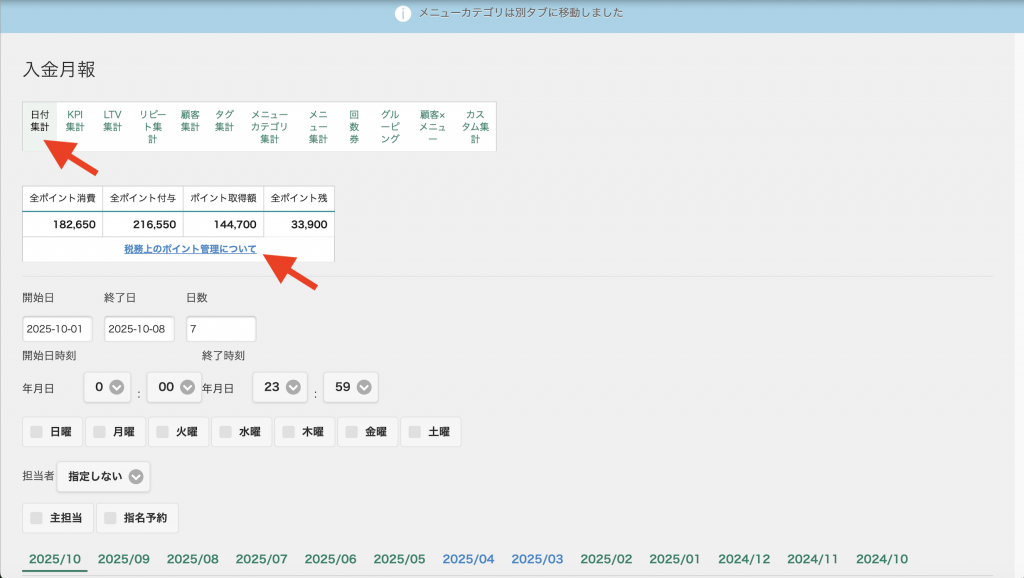Click the info icon in top banner

[403, 14]
